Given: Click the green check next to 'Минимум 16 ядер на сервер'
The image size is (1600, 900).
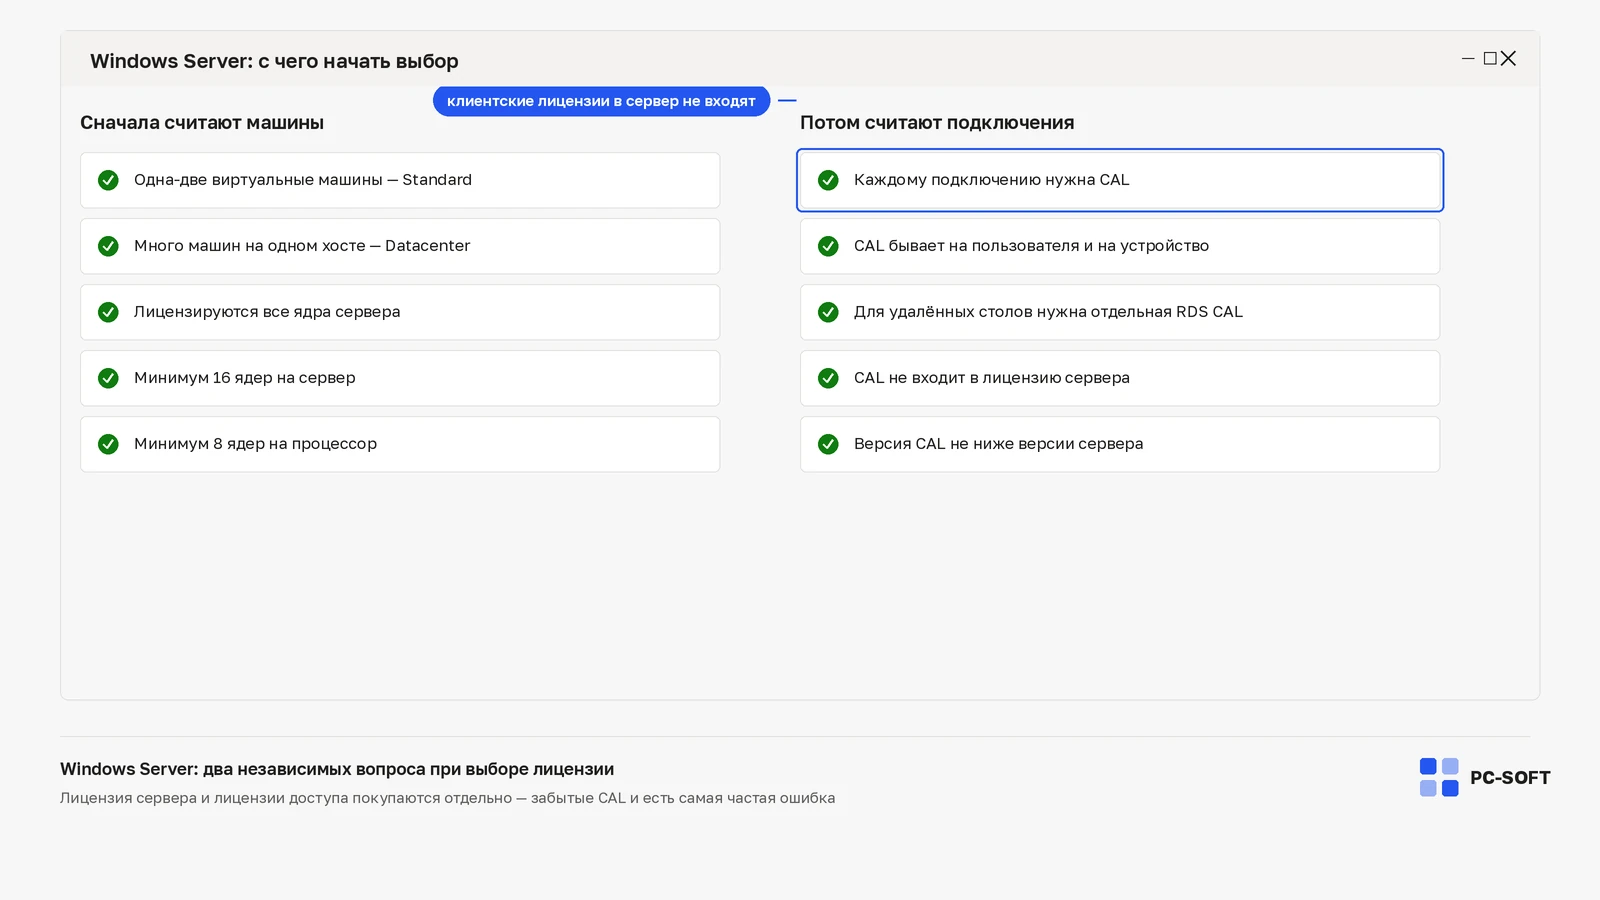Looking at the screenshot, I should [x=108, y=378].
